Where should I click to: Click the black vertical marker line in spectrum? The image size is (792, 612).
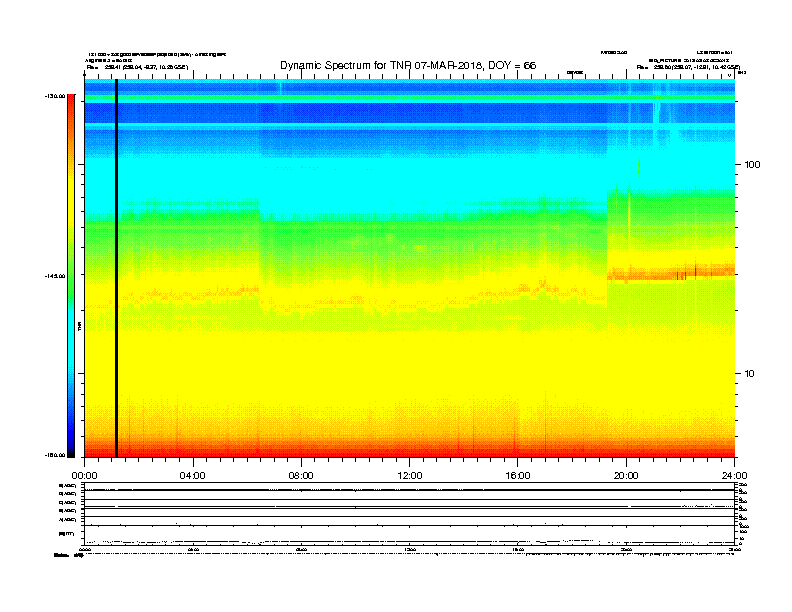116,268
